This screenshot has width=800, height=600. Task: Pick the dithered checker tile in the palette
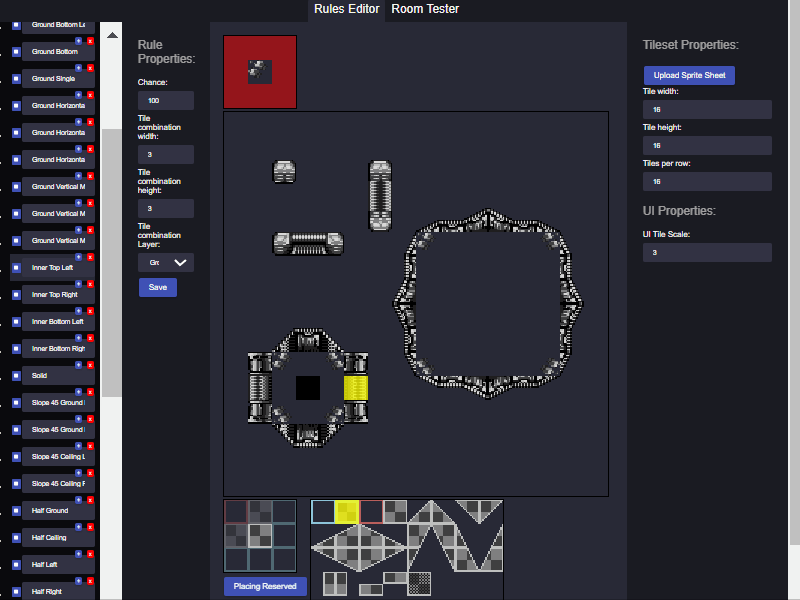coord(420,583)
